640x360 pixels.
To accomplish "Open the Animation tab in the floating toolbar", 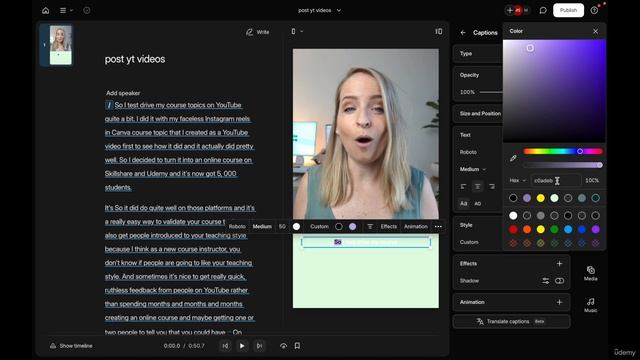I will point(416,227).
